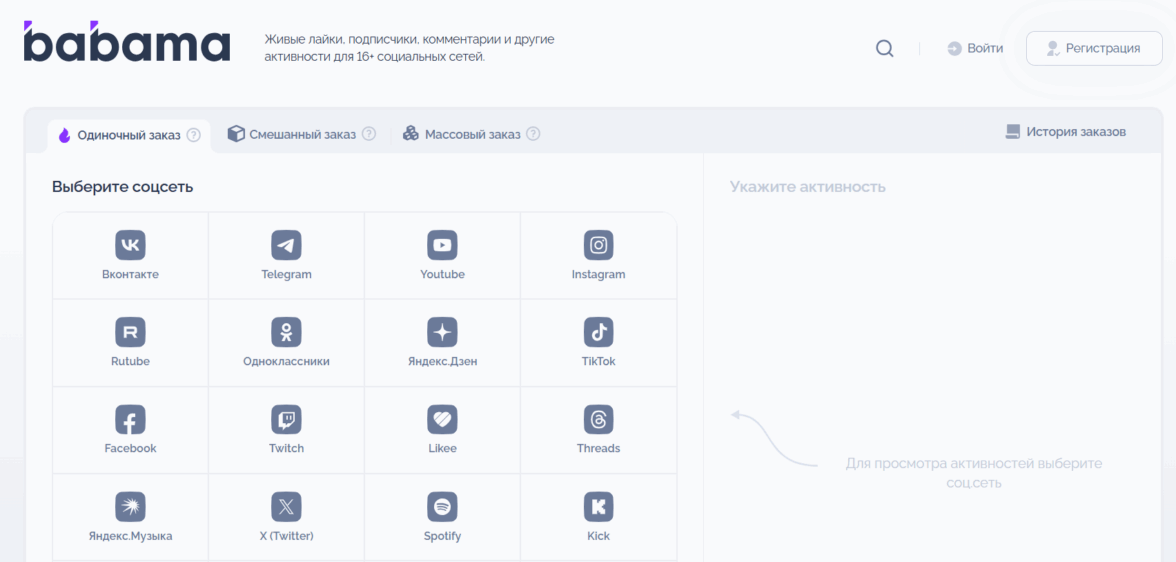The image size is (1176, 562).
Task: Open the search magnifier icon
Action: point(885,49)
